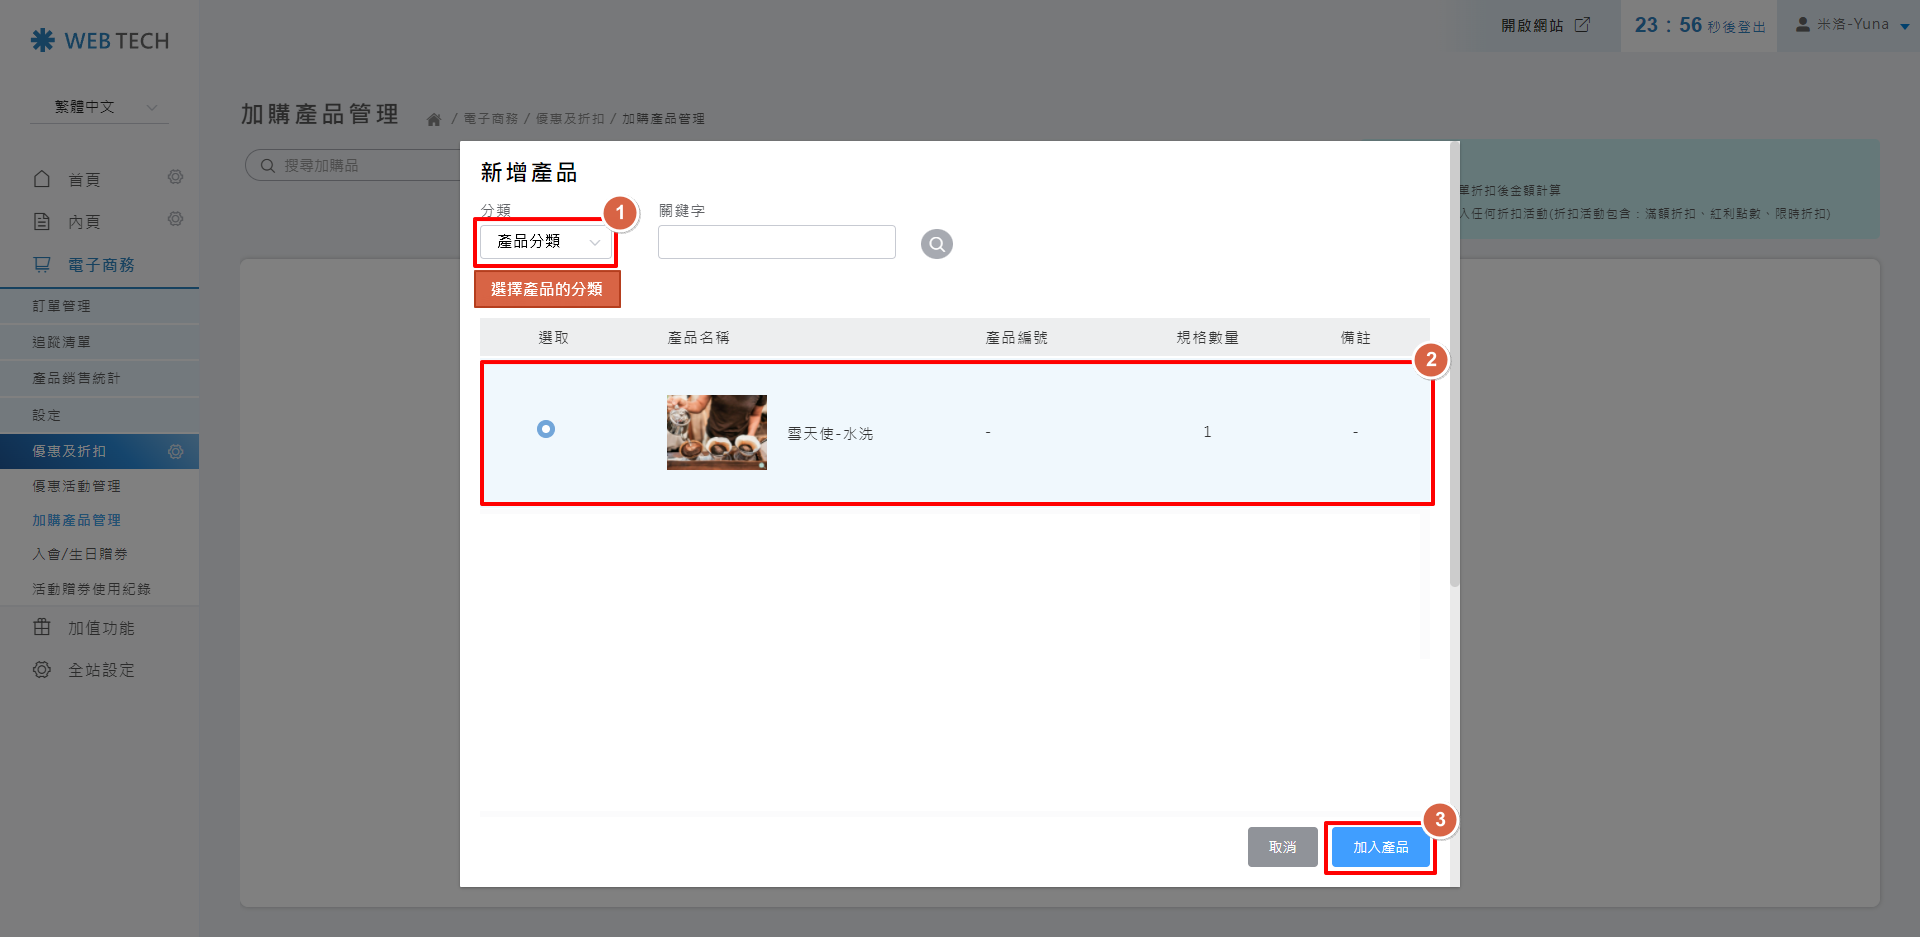Click the home icon in breadcrumb
The width and height of the screenshot is (1920, 937).
coord(434,120)
